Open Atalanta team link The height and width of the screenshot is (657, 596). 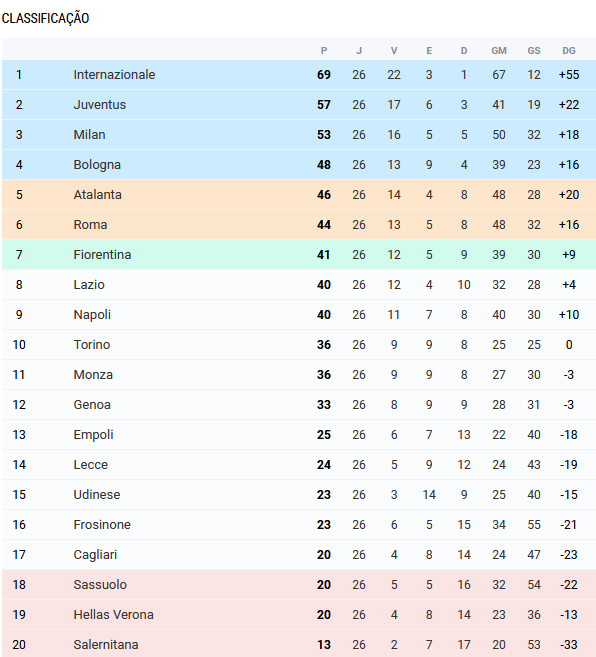click(98, 194)
